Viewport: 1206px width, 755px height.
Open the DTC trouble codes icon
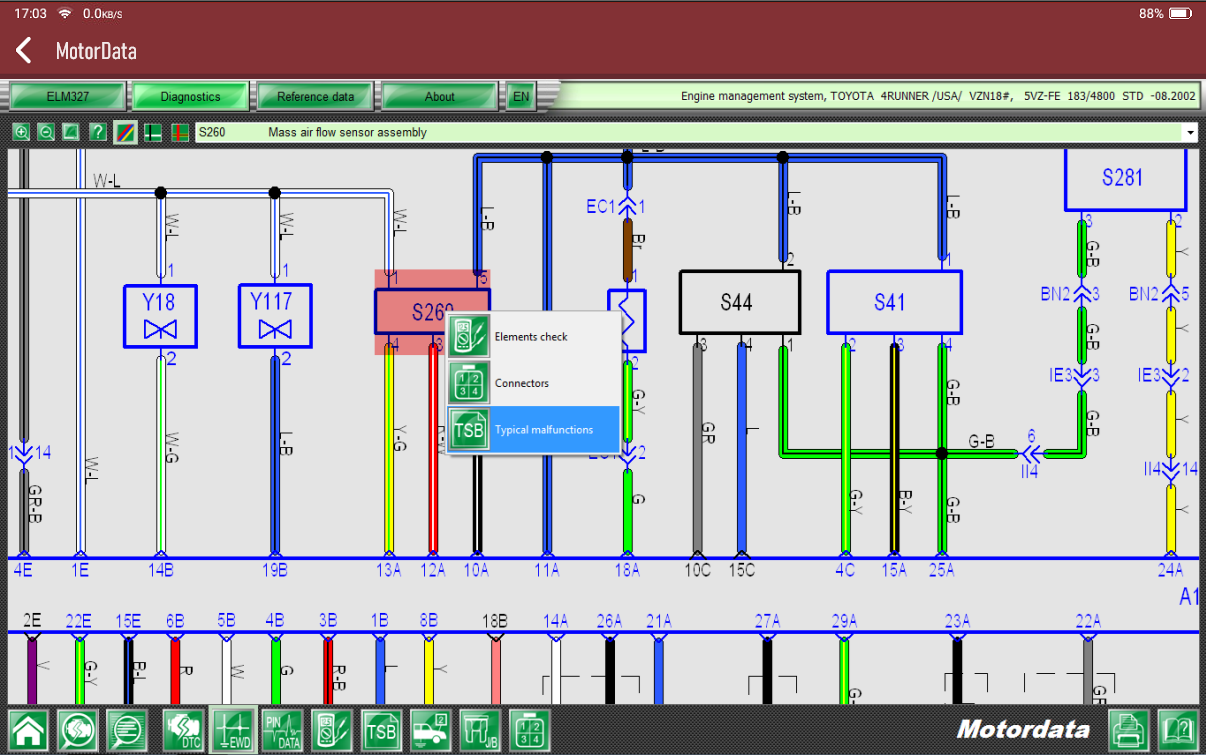pyautogui.click(x=182, y=730)
